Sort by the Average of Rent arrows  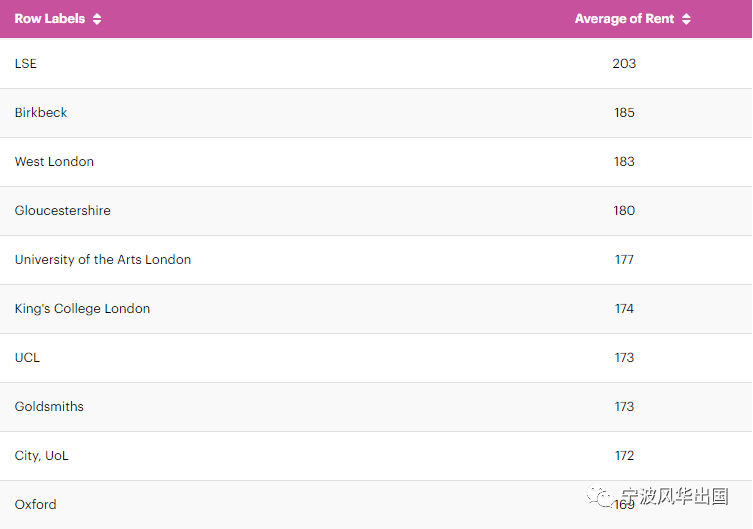click(686, 19)
